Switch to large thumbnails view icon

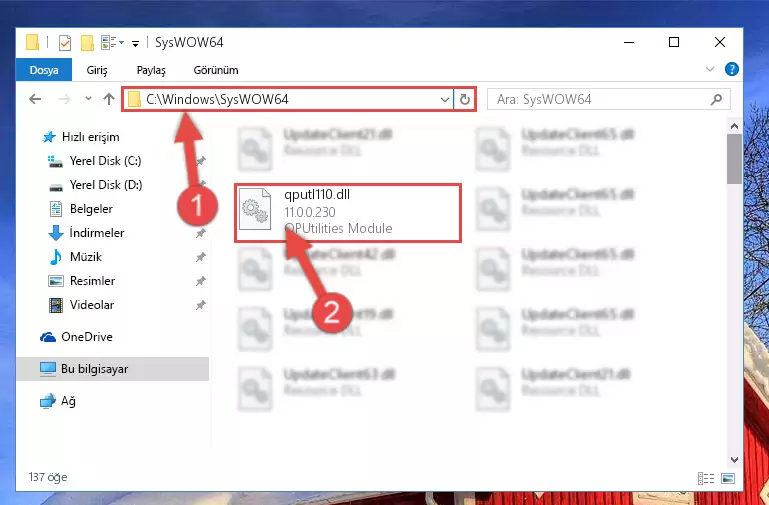[x=728, y=478]
